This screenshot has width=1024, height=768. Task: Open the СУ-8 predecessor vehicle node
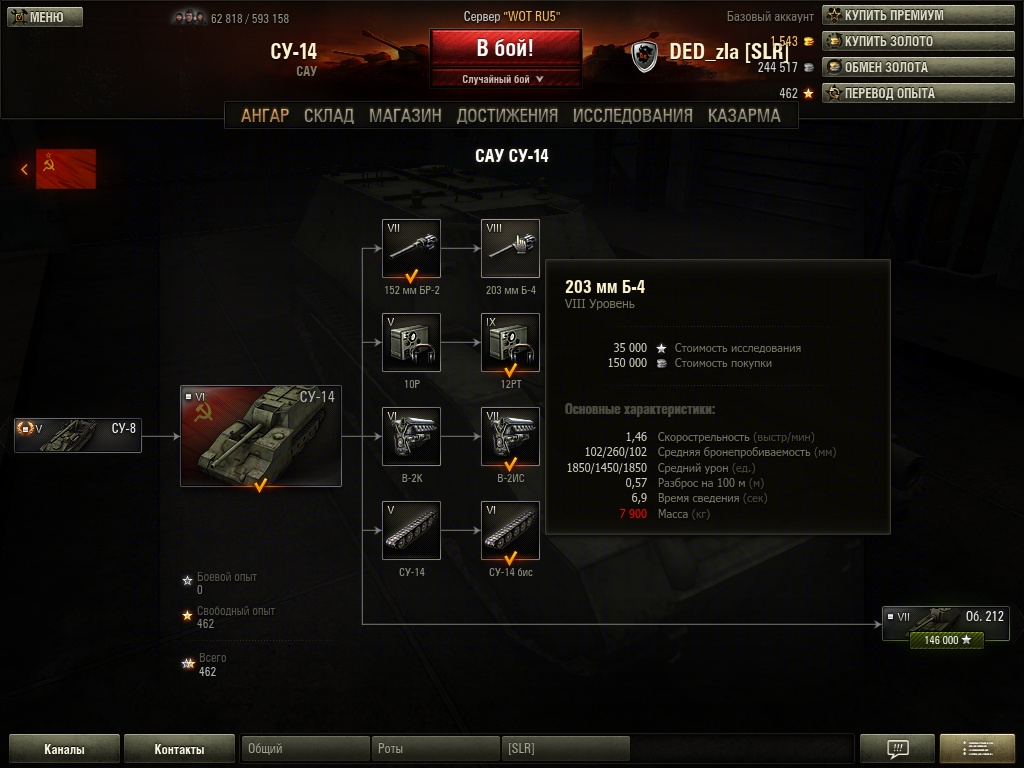(78, 436)
